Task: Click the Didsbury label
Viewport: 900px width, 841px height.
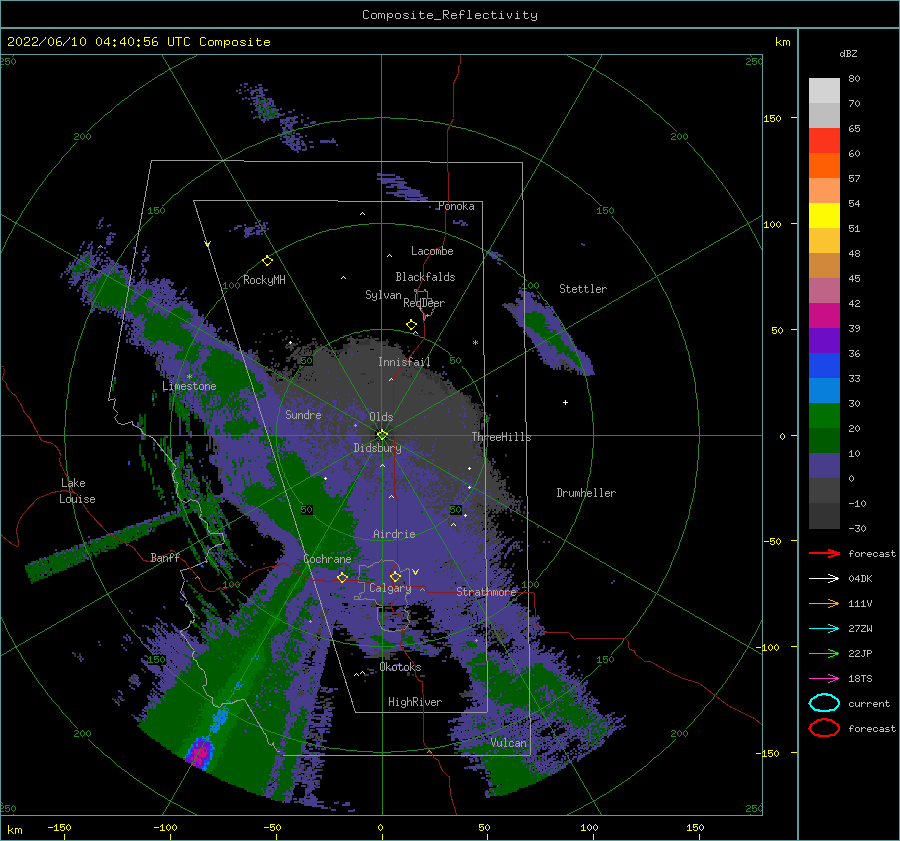Action: point(377,448)
